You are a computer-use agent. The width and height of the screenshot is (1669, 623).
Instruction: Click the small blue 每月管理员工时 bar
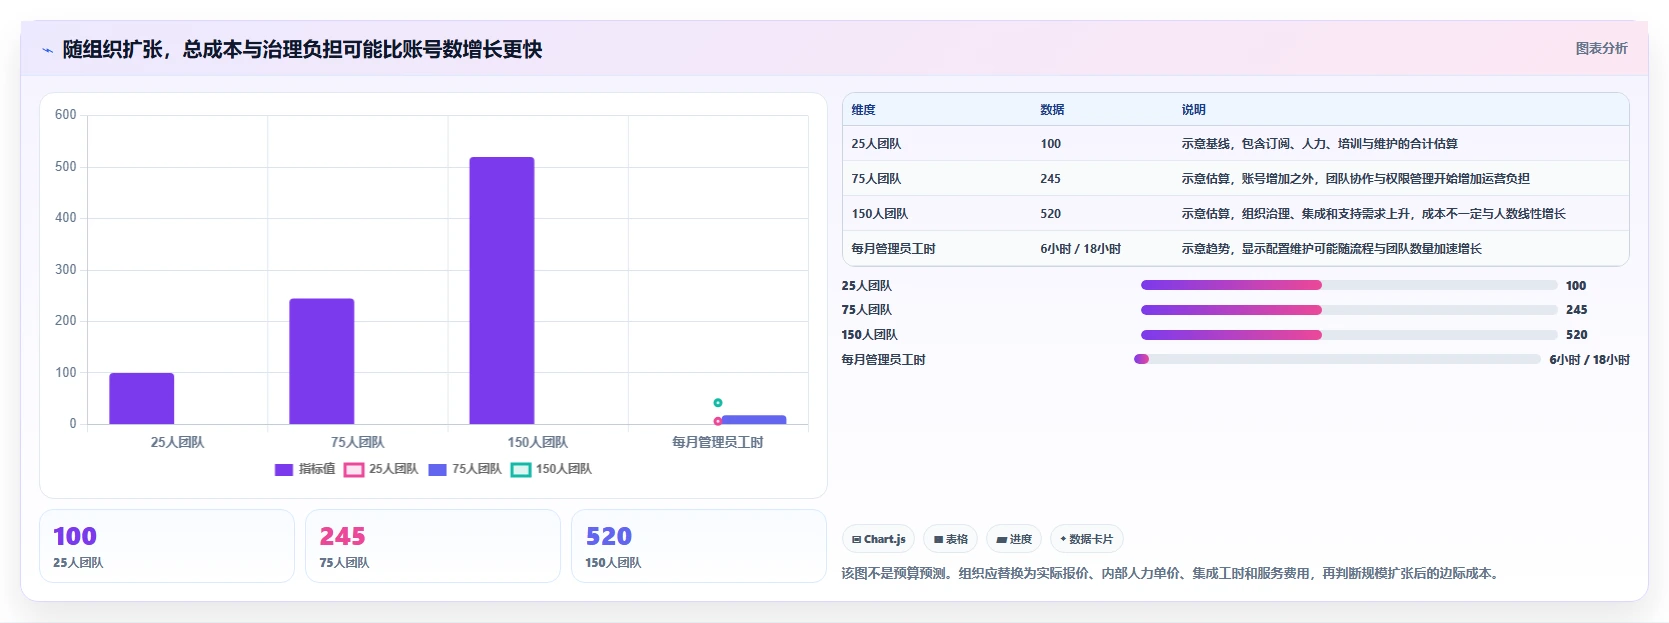tap(754, 420)
